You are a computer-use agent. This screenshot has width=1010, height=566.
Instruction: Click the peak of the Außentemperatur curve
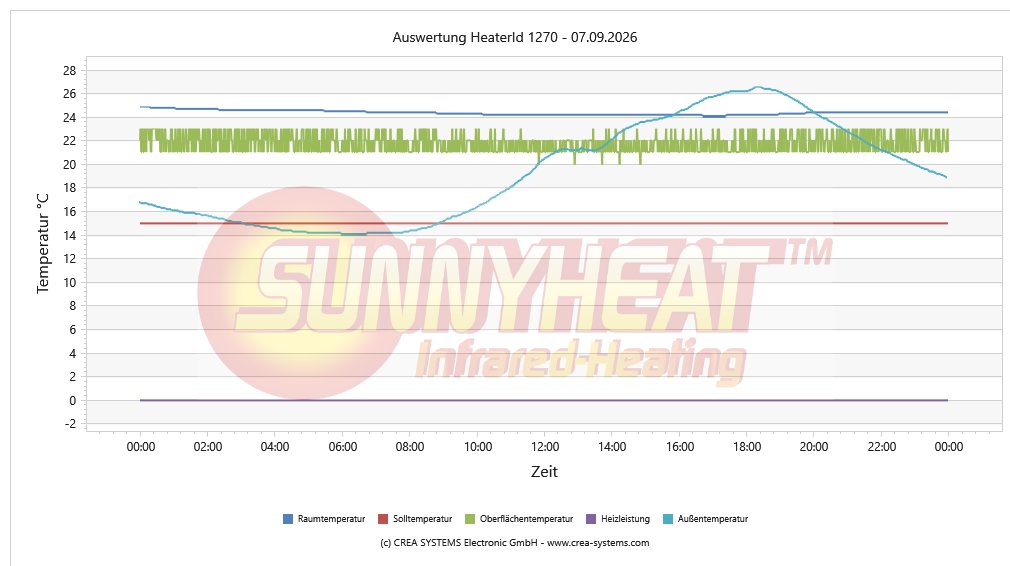(x=758, y=87)
